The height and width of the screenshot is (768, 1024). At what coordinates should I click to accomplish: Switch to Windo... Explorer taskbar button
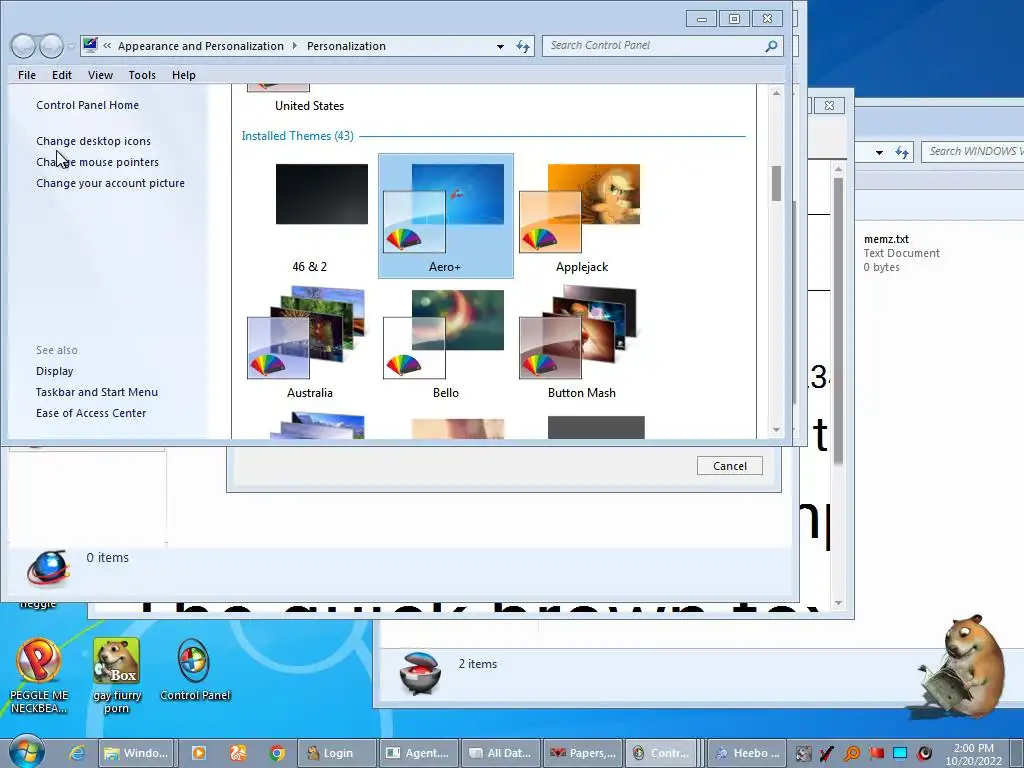click(x=136, y=753)
